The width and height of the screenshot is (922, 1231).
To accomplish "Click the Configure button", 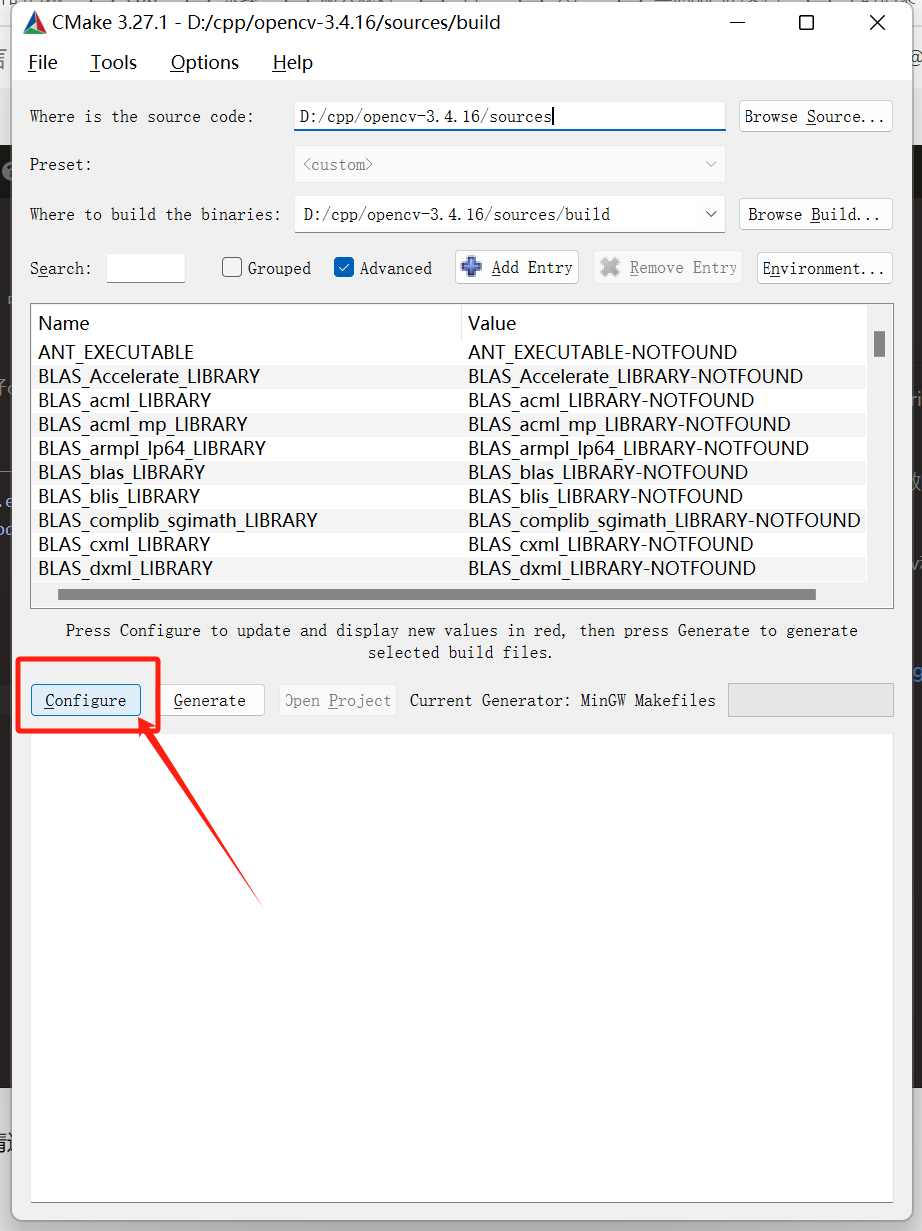I will (86, 700).
